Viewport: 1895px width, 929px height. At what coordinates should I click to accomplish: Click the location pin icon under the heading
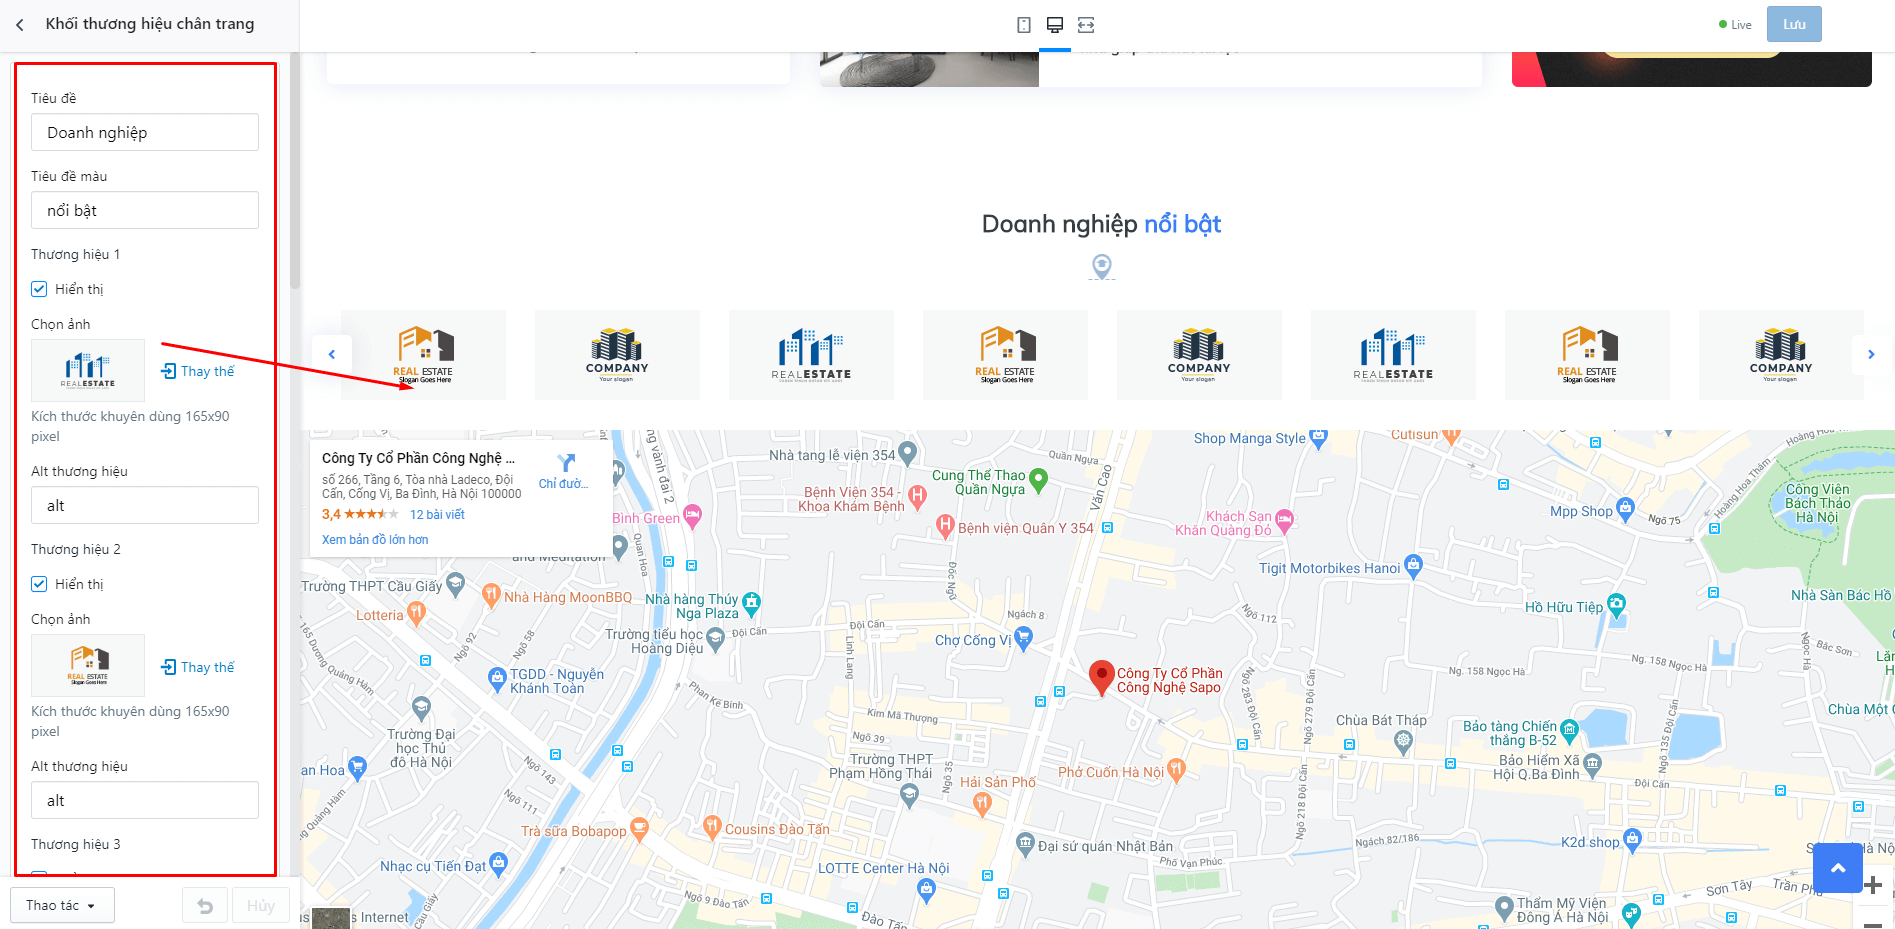(1101, 266)
